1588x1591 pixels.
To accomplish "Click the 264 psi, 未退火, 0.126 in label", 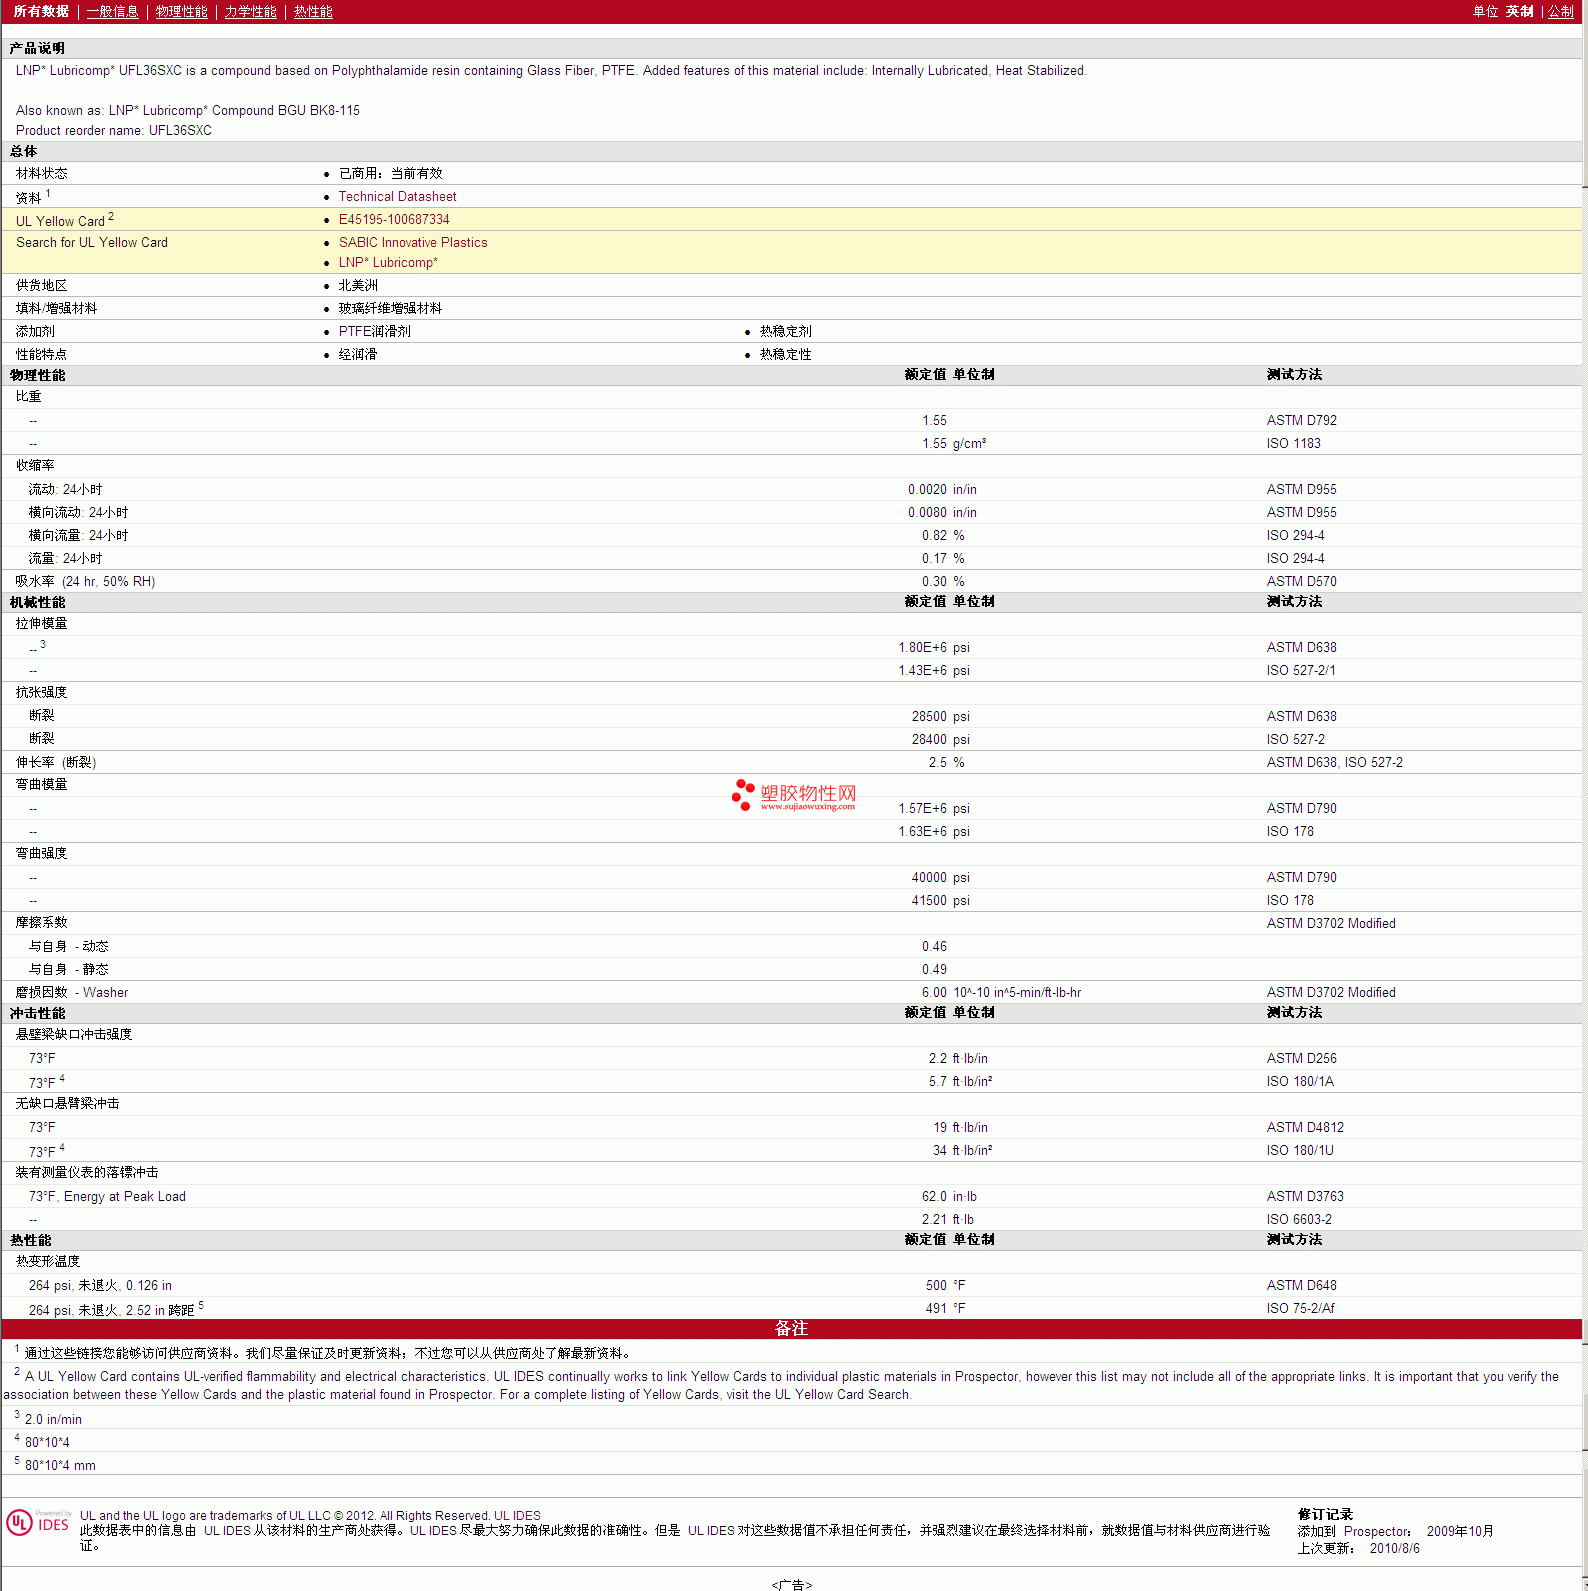I will click(100, 1286).
